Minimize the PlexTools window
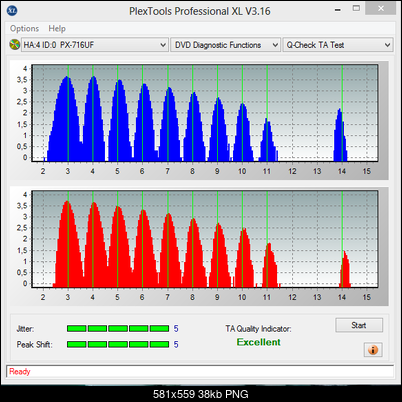The width and height of the screenshot is (402, 402). click(x=338, y=10)
